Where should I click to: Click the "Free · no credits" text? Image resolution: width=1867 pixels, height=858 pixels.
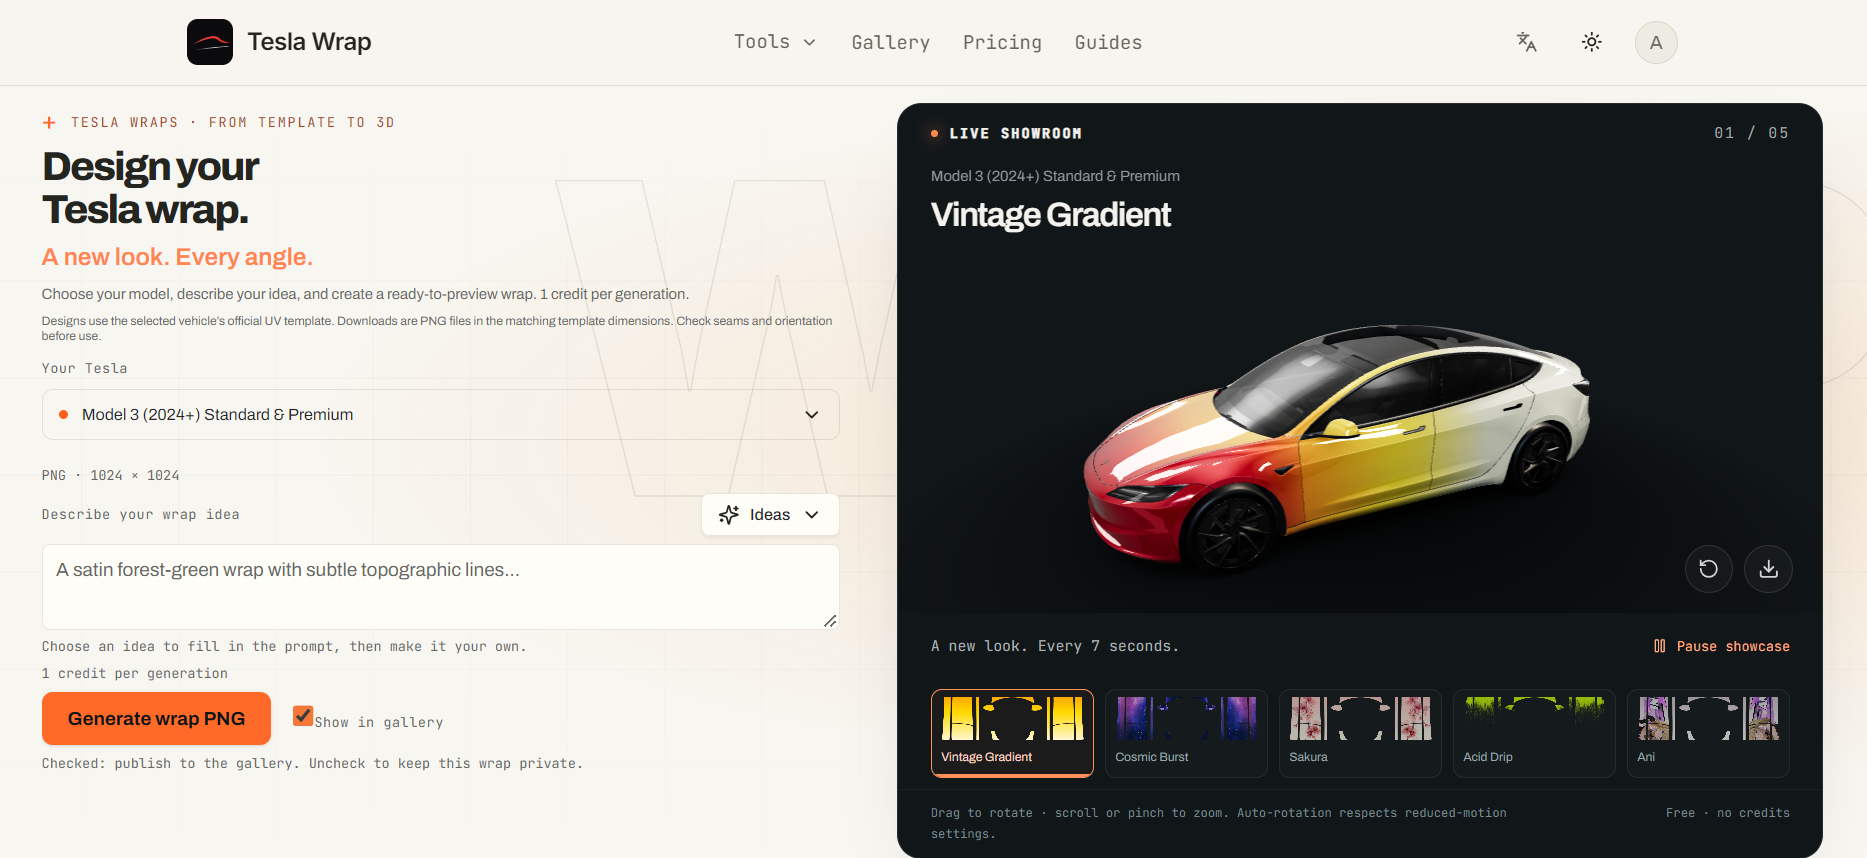(1727, 813)
